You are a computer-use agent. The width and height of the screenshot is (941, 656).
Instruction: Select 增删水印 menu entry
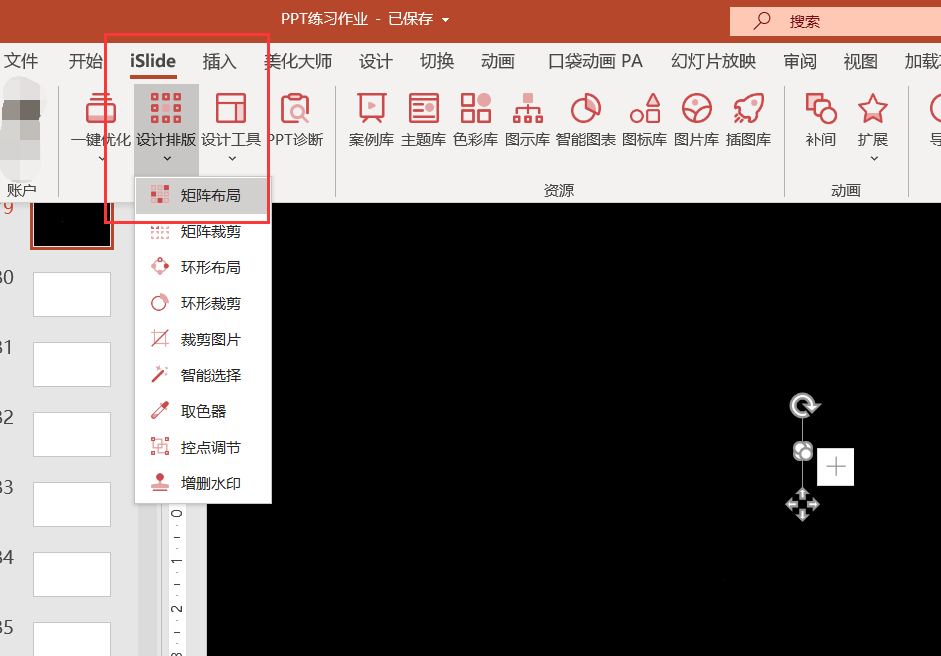point(202,483)
